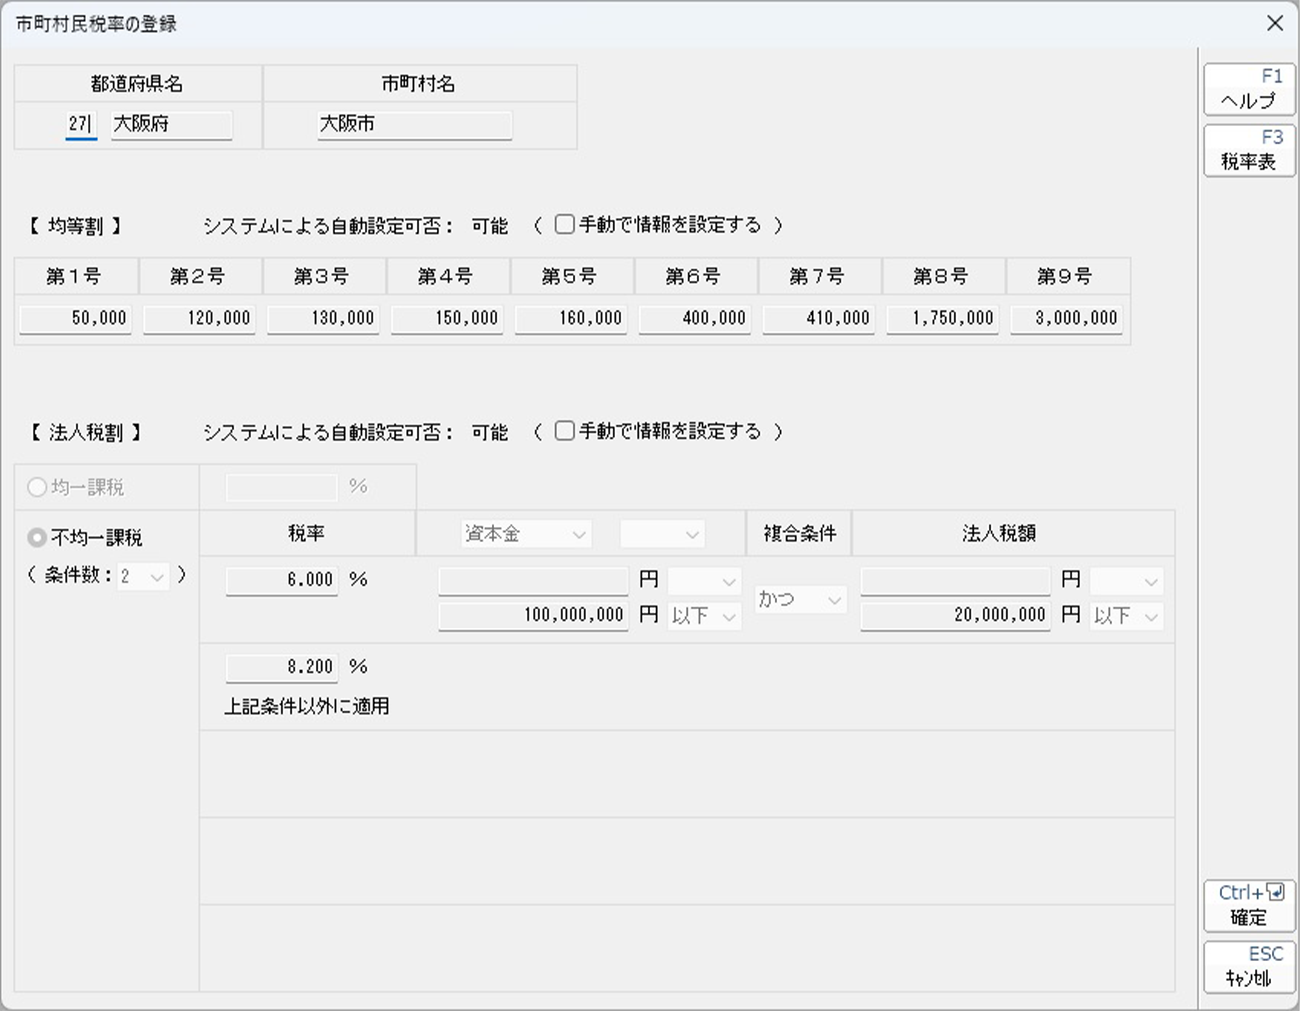Open the 条件数 count dropdown
Image resolution: width=1300 pixels, height=1011 pixels.
pos(144,576)
